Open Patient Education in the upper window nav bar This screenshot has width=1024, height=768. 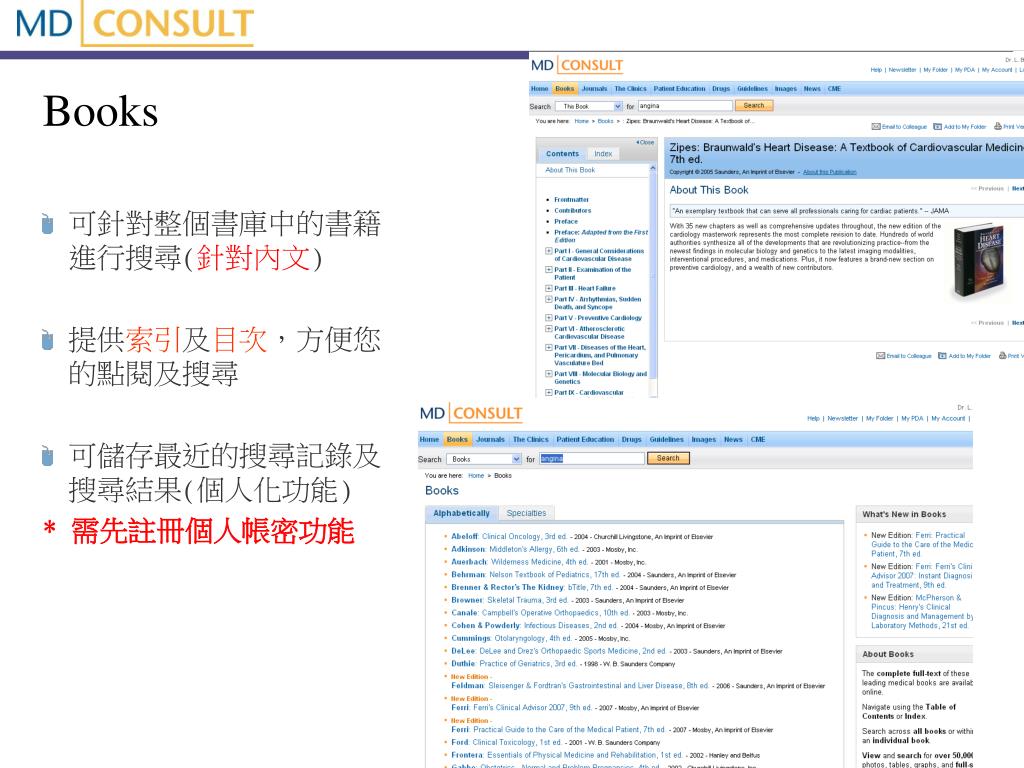(x=679, y=89)
